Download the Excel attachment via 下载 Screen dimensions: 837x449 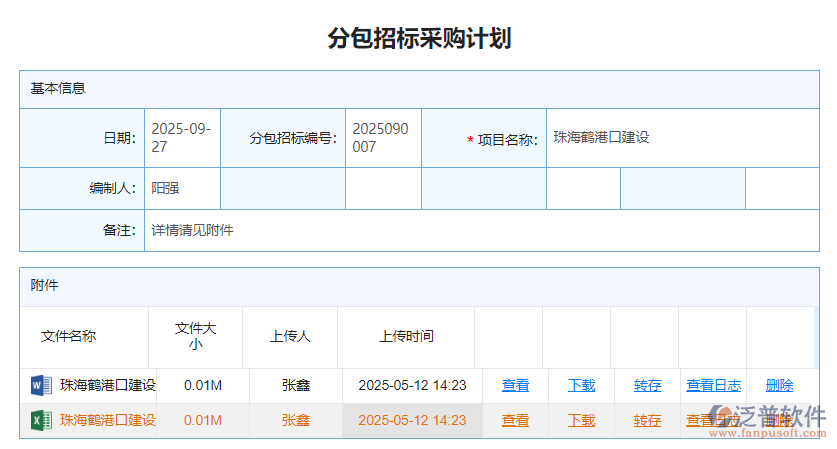(581, 420)
